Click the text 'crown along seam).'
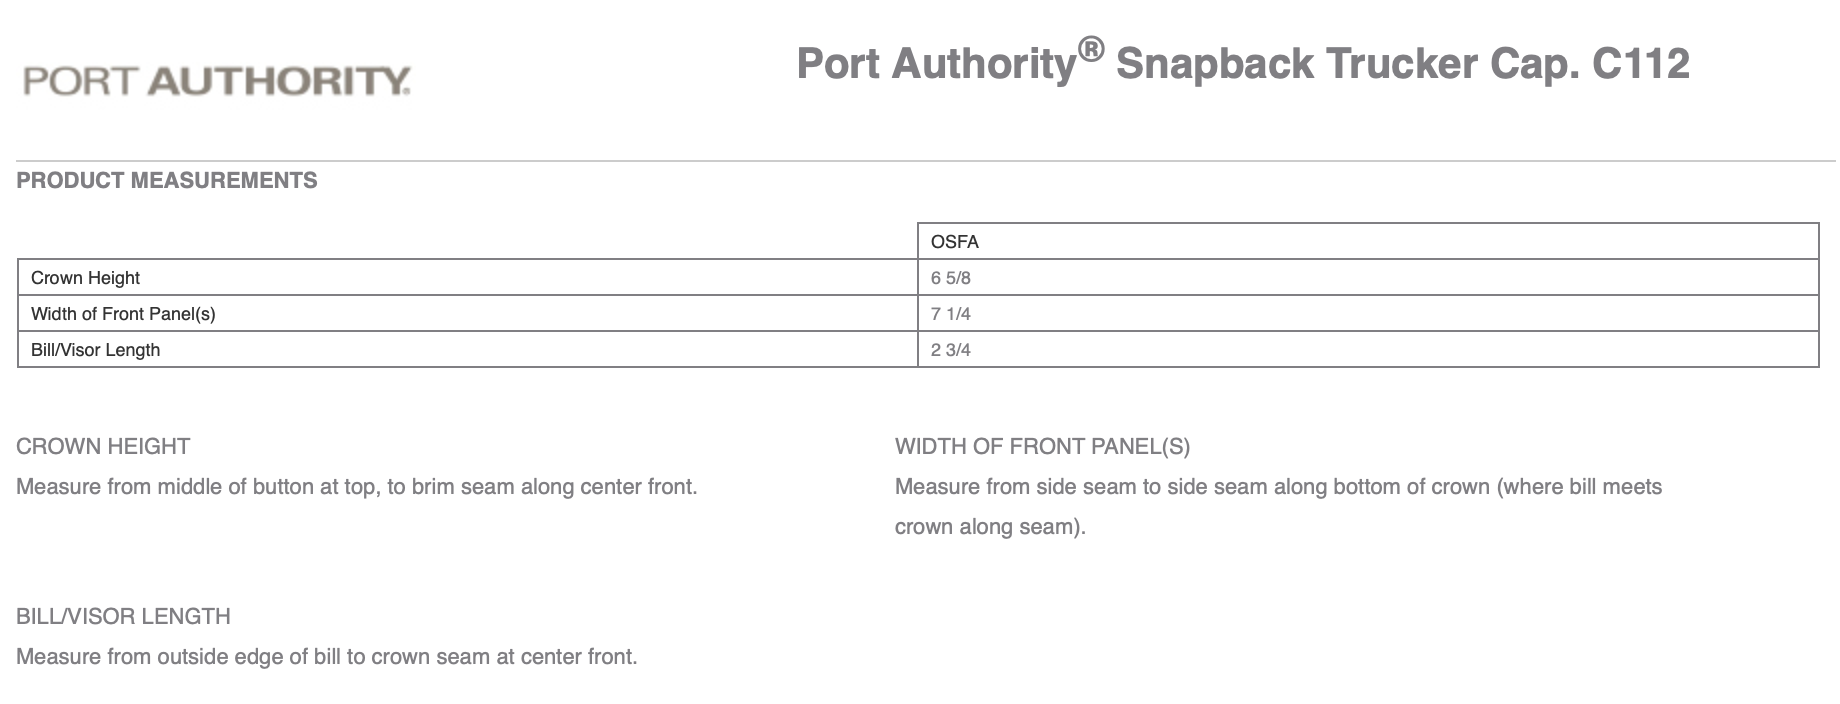The height and width of the screenshot is (704, 1840). (x=990, y=527)
